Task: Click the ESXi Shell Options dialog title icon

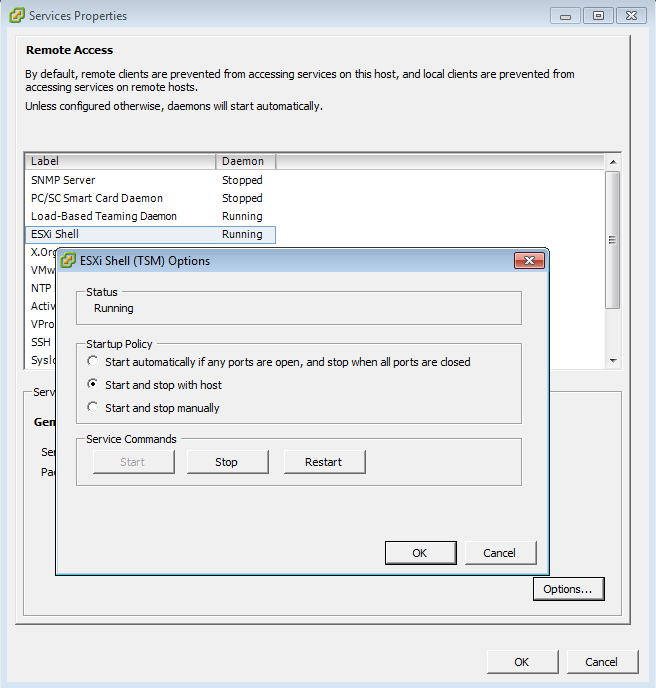Action: (68, 261)
